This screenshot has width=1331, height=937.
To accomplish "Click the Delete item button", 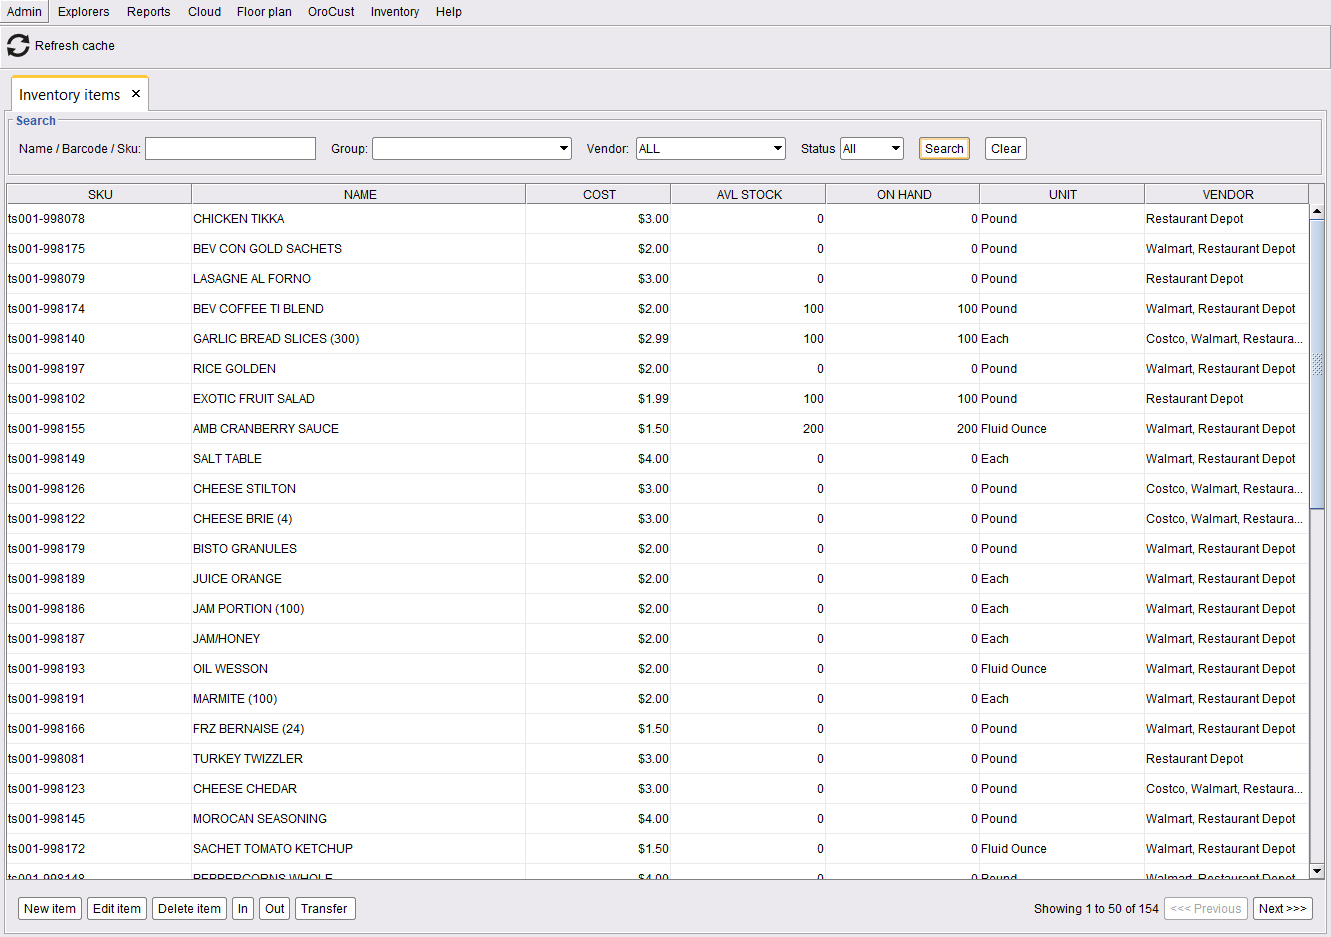I will (189, 909).
